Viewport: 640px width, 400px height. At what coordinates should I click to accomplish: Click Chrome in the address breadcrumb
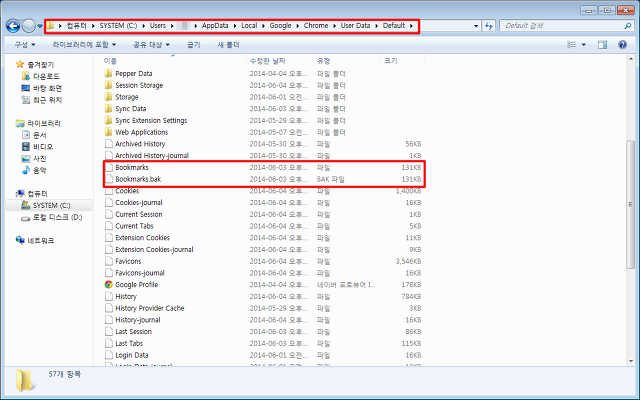pyautogui.click(x=316, y=26)
